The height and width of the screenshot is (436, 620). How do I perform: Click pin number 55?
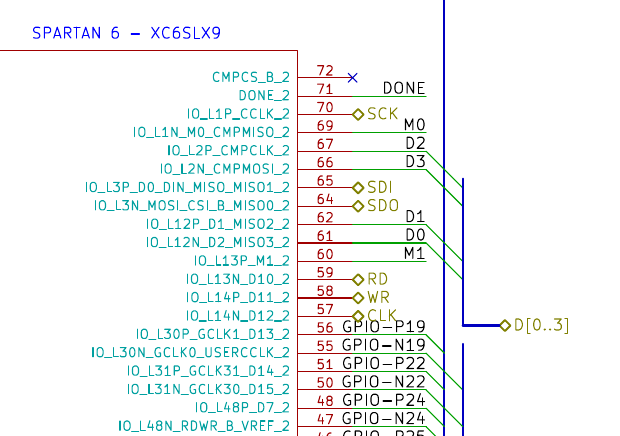pos(325,346)
